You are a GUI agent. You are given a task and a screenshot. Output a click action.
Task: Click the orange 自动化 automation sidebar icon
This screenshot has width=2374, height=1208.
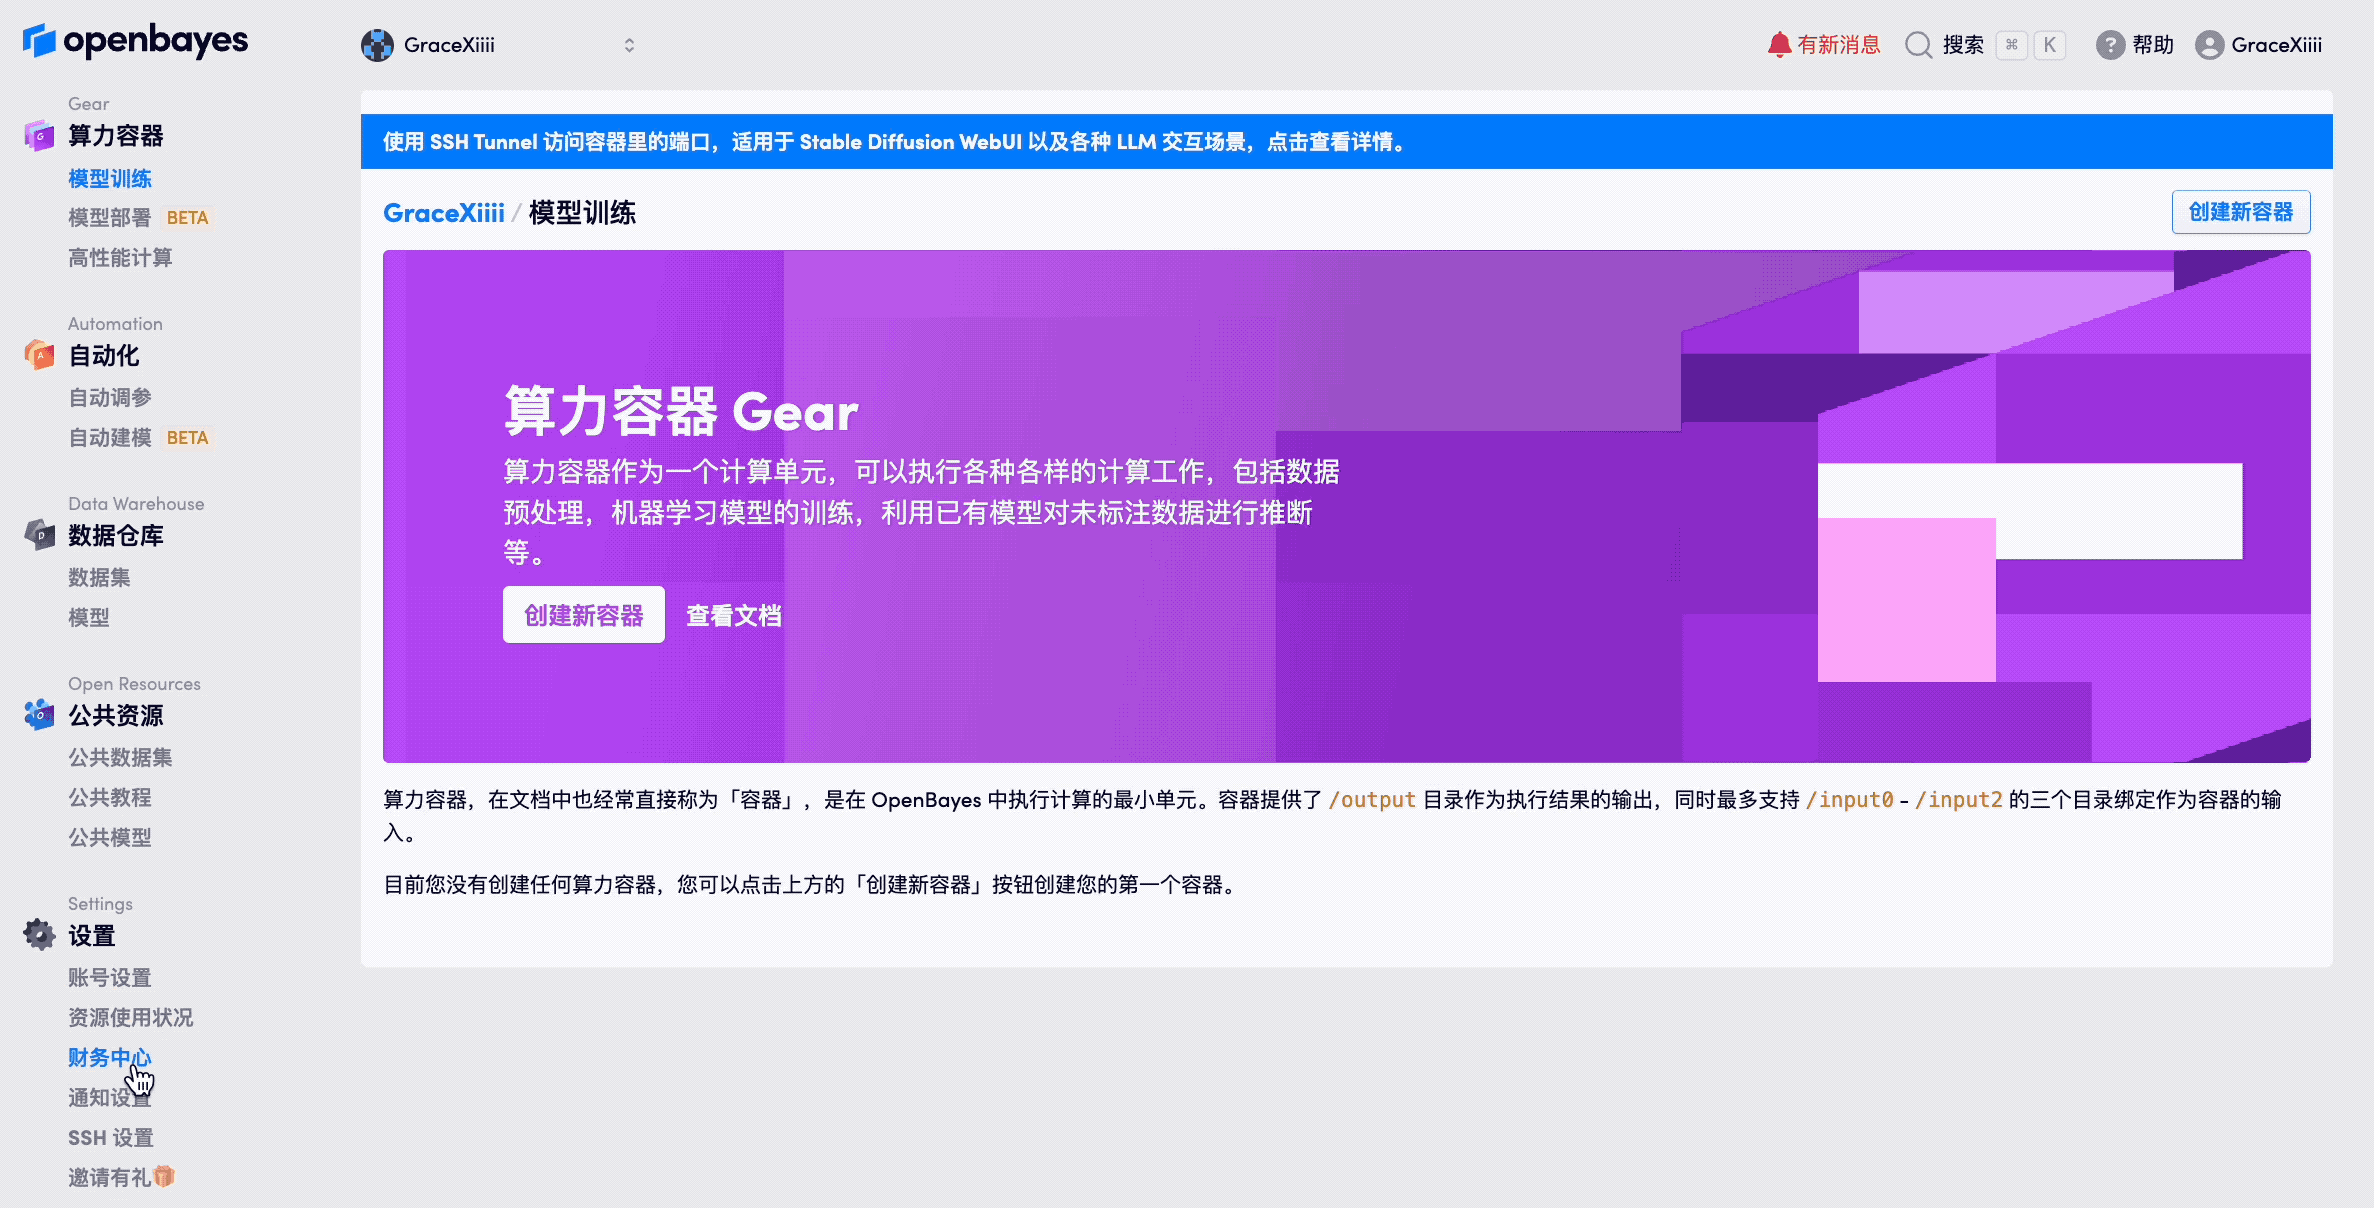tap(38, 355)
